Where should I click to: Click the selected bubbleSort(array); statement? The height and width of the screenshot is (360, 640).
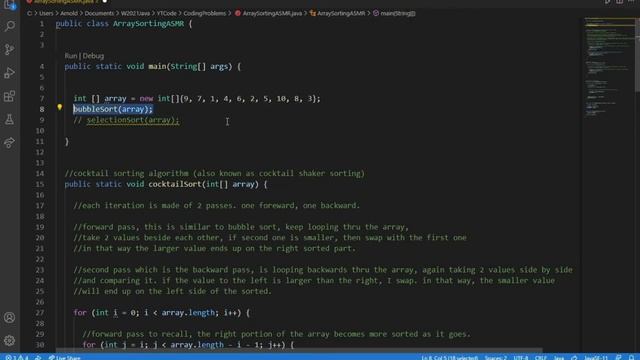coord(113,109)
